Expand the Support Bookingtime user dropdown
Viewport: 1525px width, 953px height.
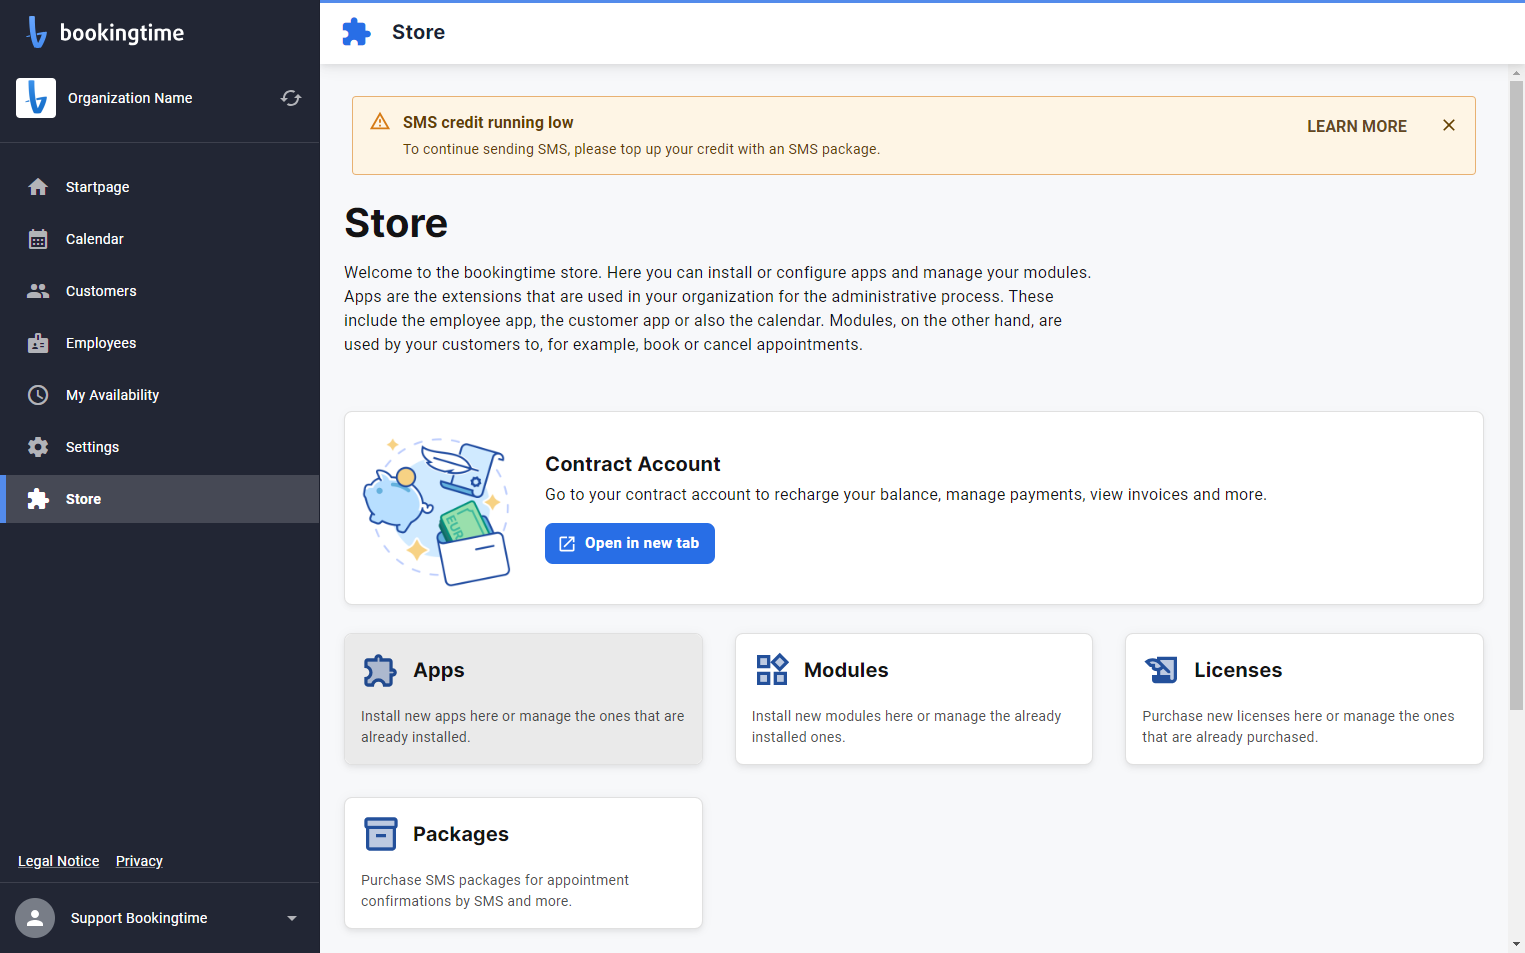[x=292, y=918]
